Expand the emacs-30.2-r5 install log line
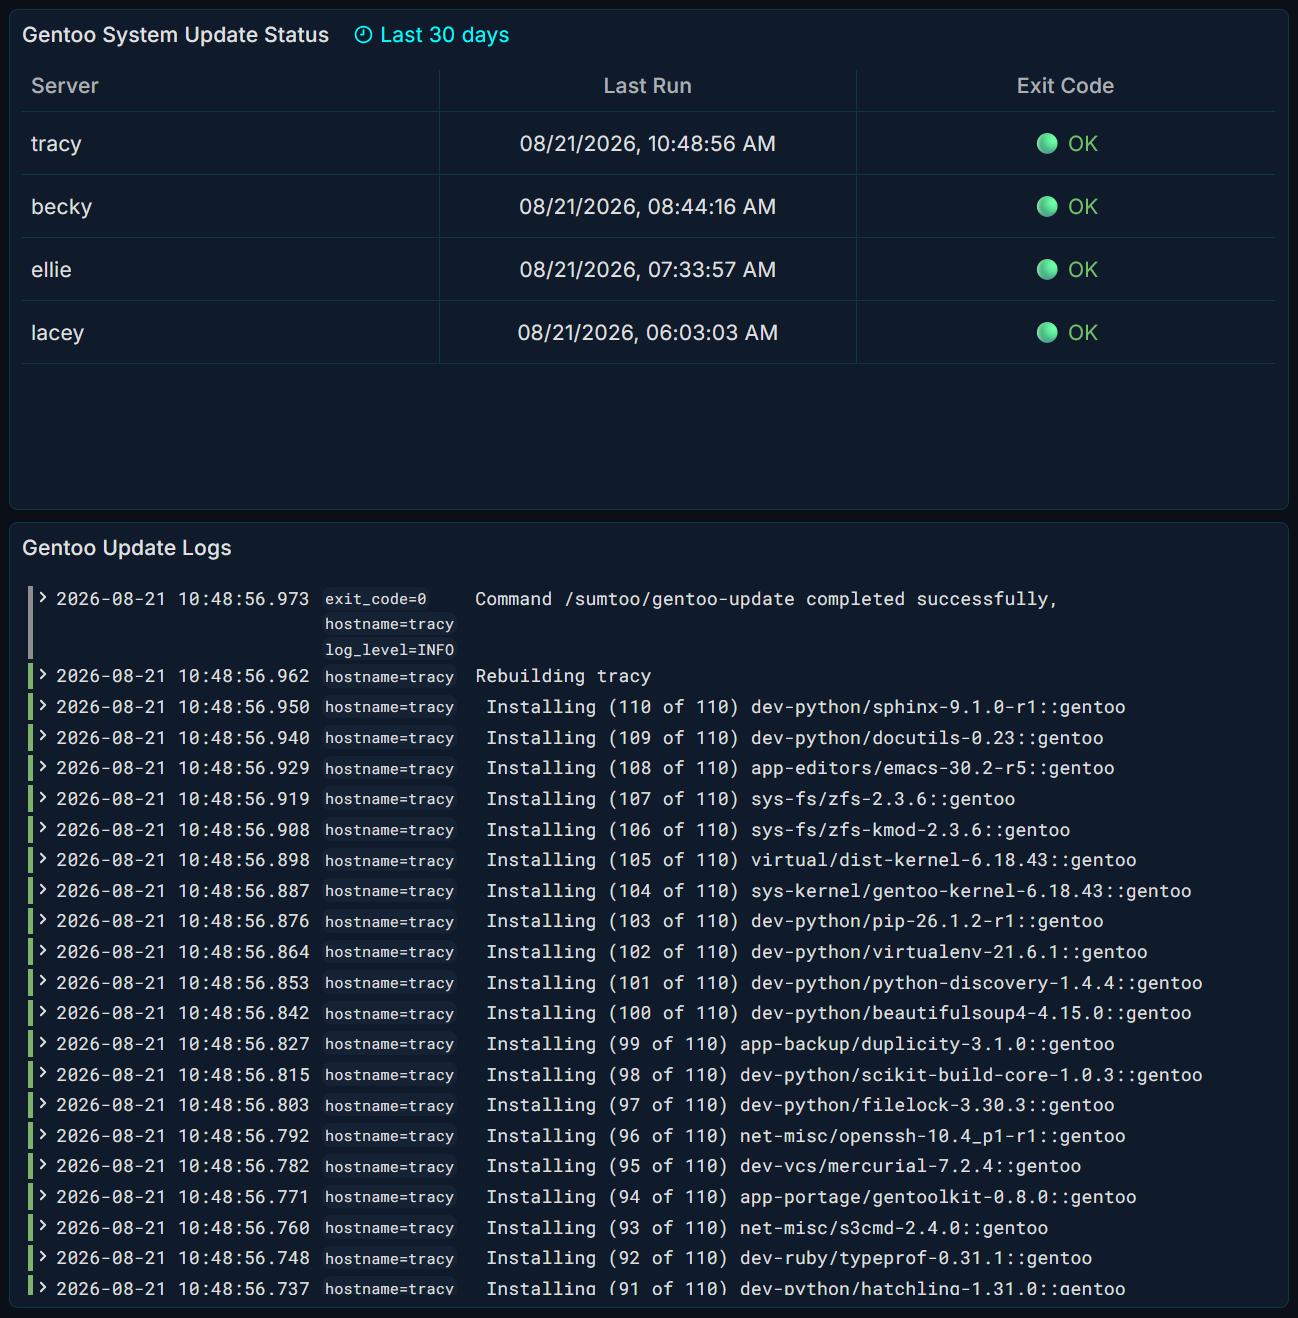The image size is (1298, 1318). [43, 767]
